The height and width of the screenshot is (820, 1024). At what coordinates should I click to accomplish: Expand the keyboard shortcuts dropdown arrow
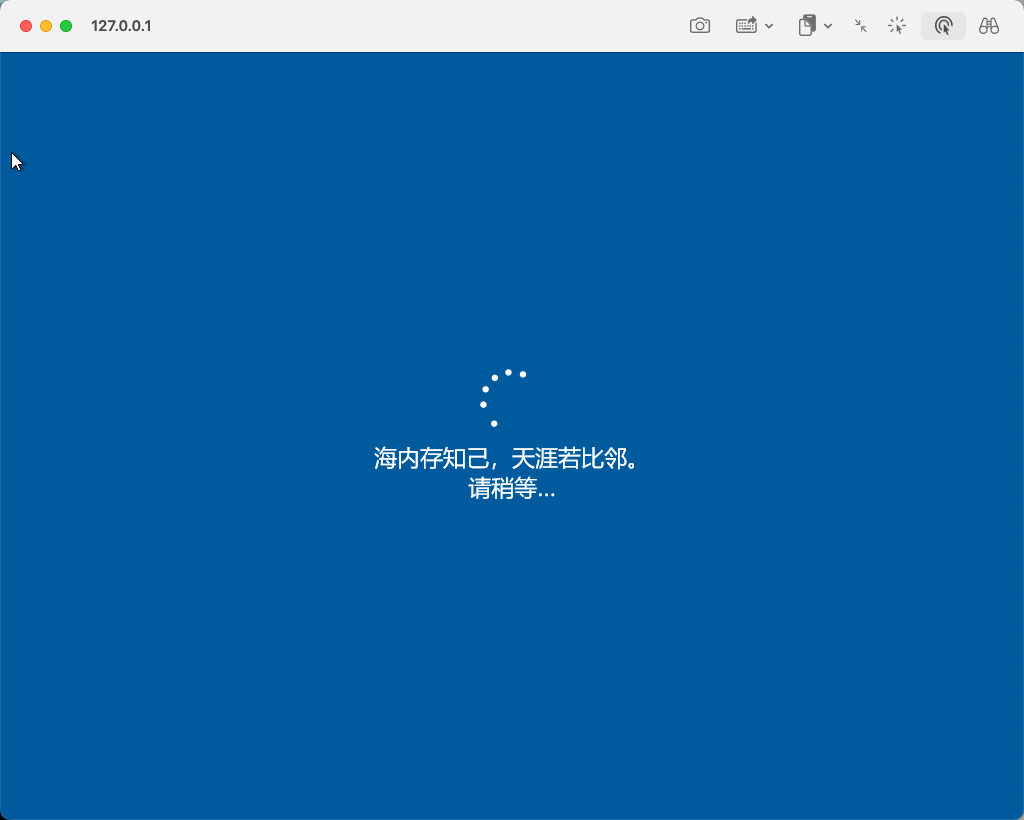(x=769, y=26)
